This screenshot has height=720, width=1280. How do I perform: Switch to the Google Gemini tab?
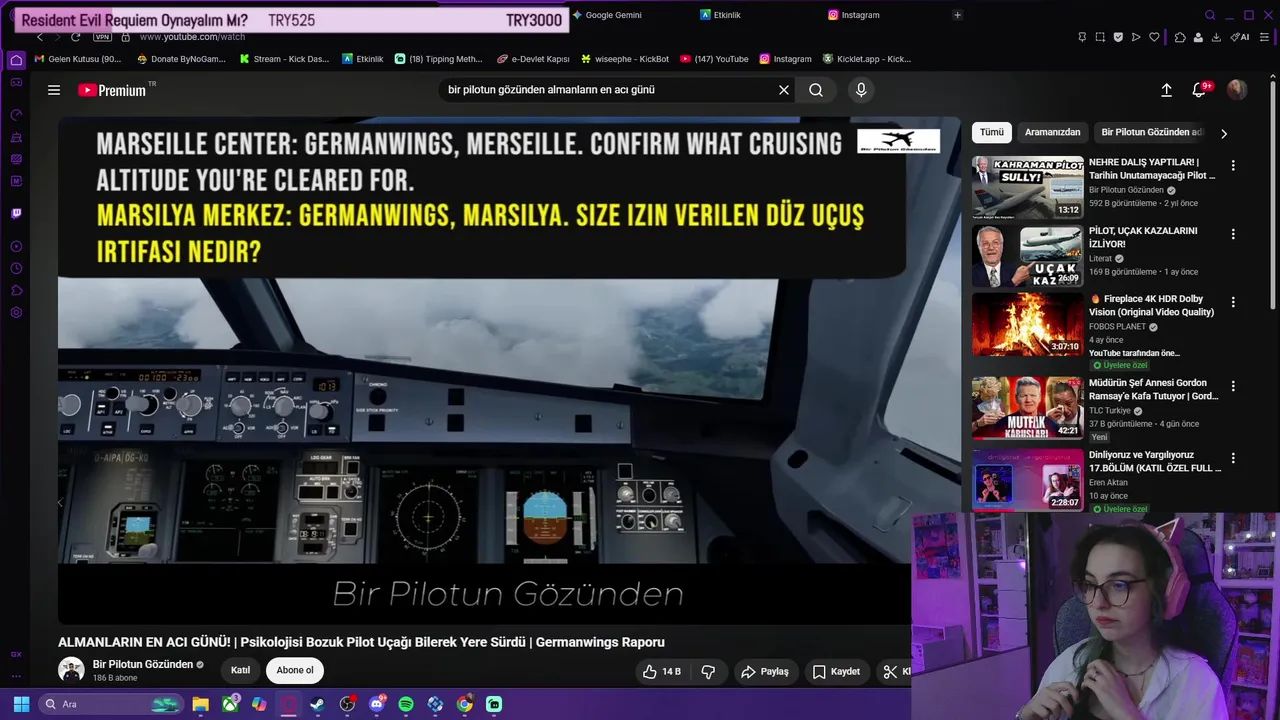click(x=607, y=15)
